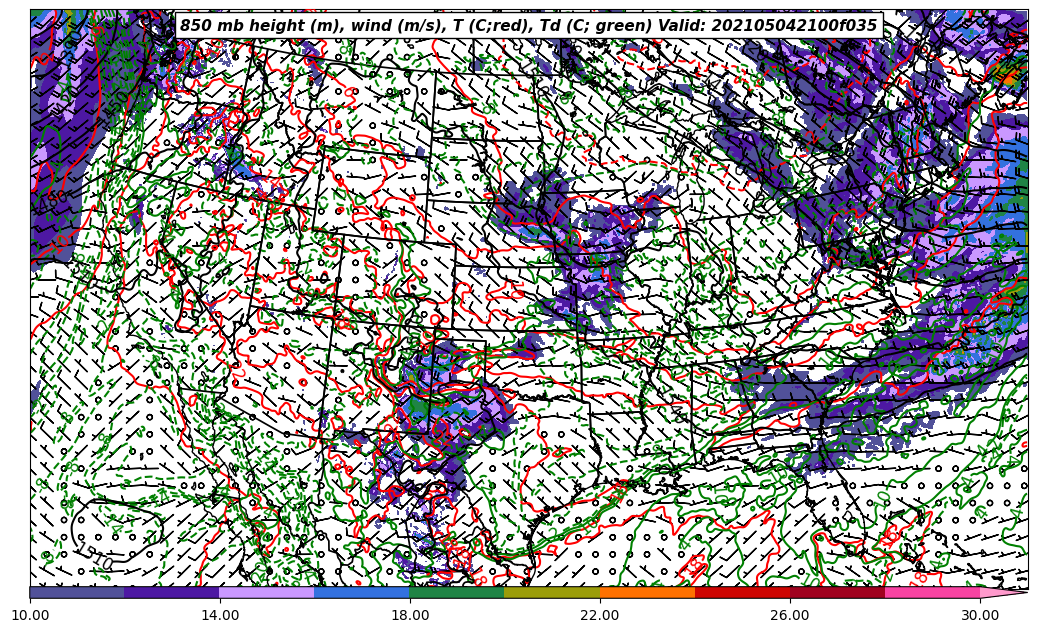The image size is (1037, 632).
Task: Select the dark purple 12–14 colorbar segment
Action: pyautogui.click(x=172, y=592)
